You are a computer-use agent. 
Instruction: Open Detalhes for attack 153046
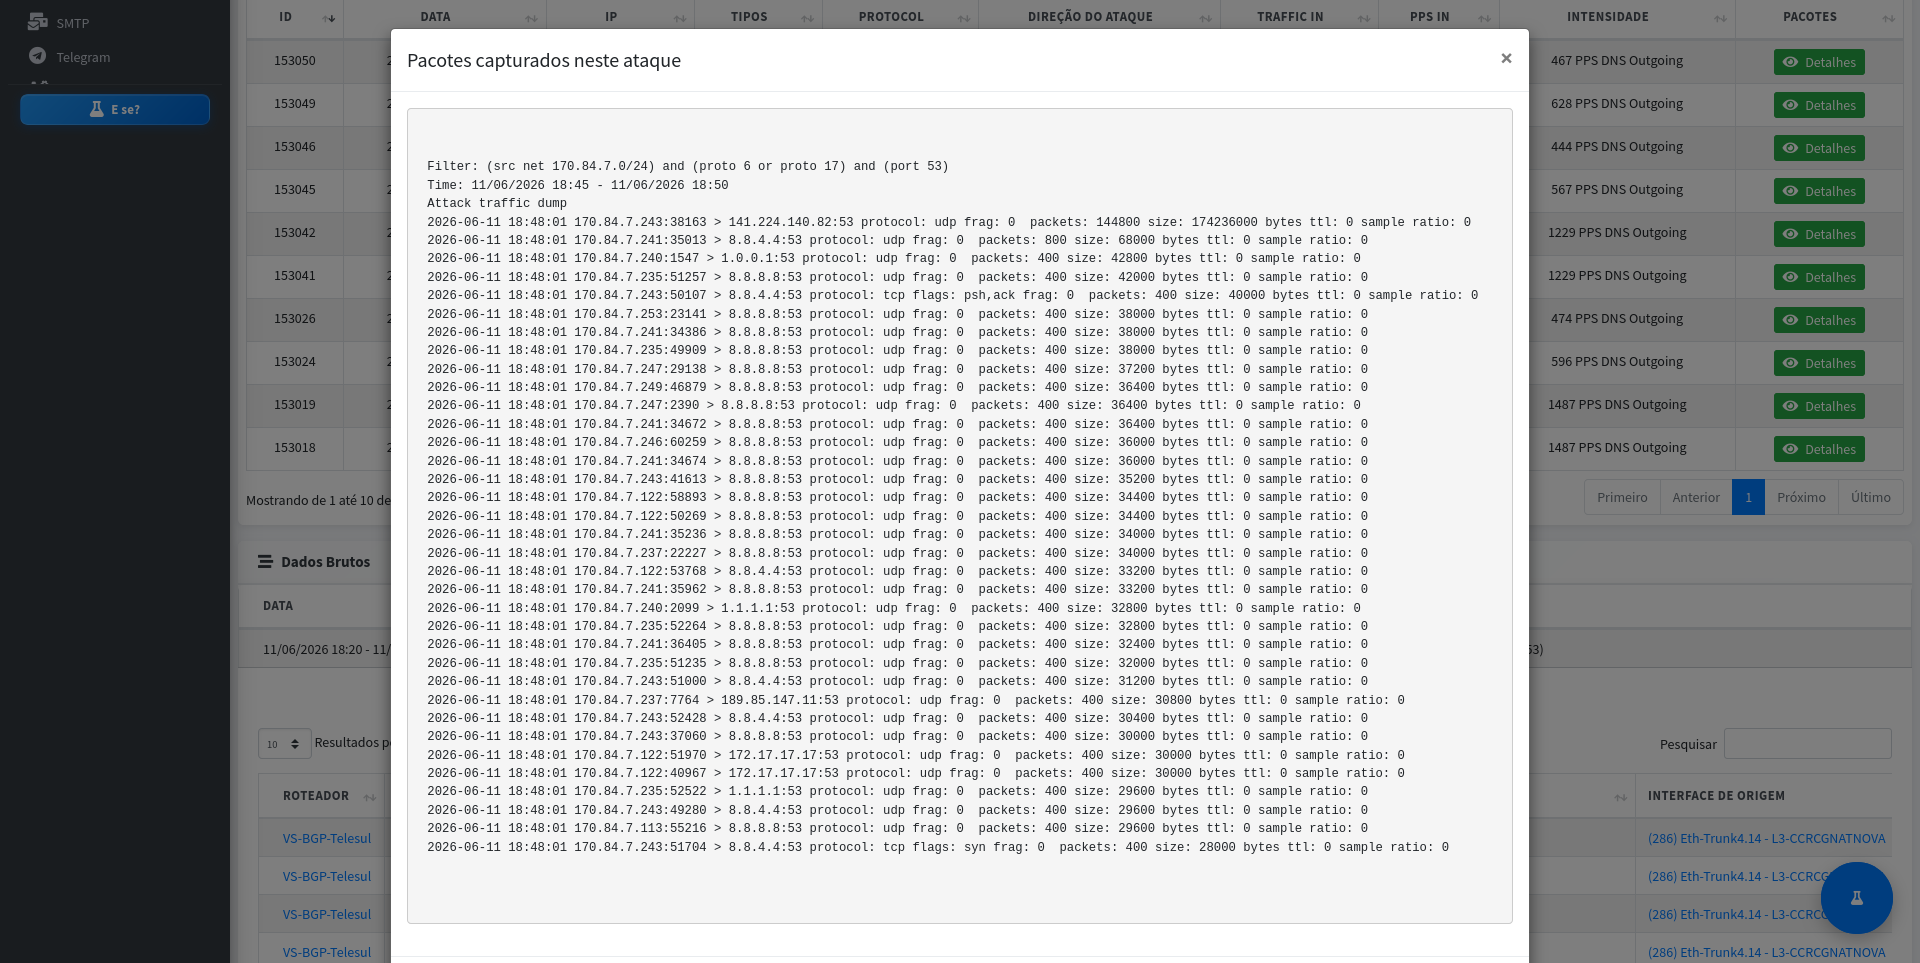tap(1819, 148)
